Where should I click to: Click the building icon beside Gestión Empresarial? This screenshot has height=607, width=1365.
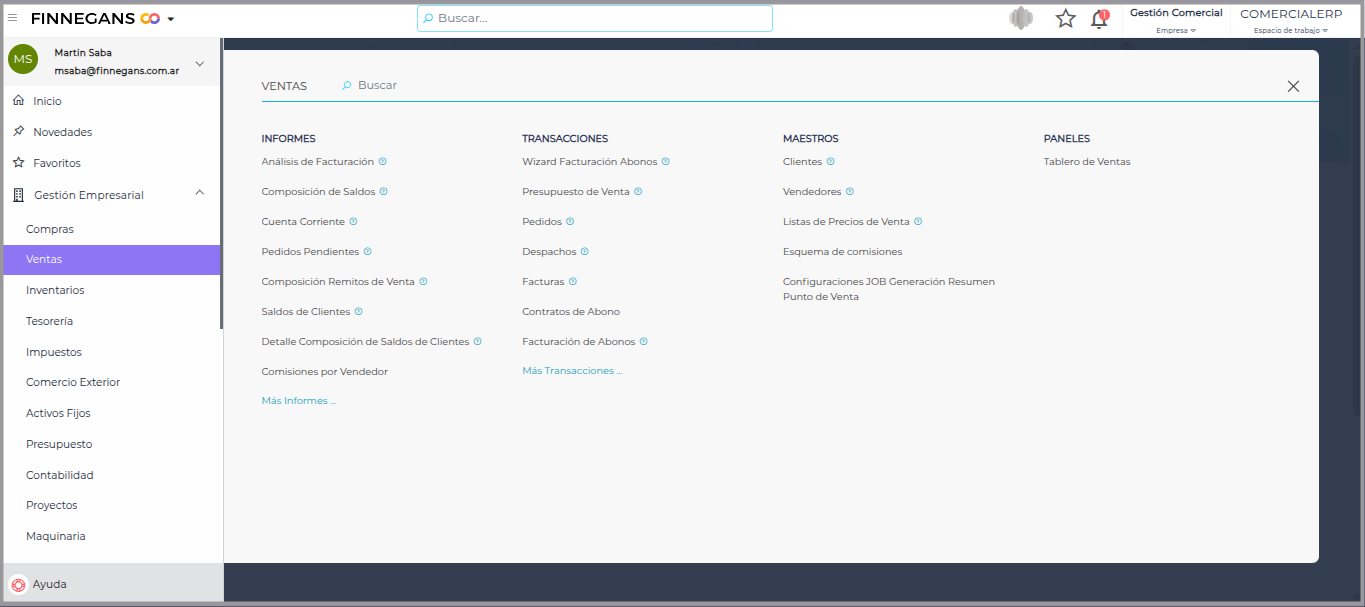coord(18,195)
